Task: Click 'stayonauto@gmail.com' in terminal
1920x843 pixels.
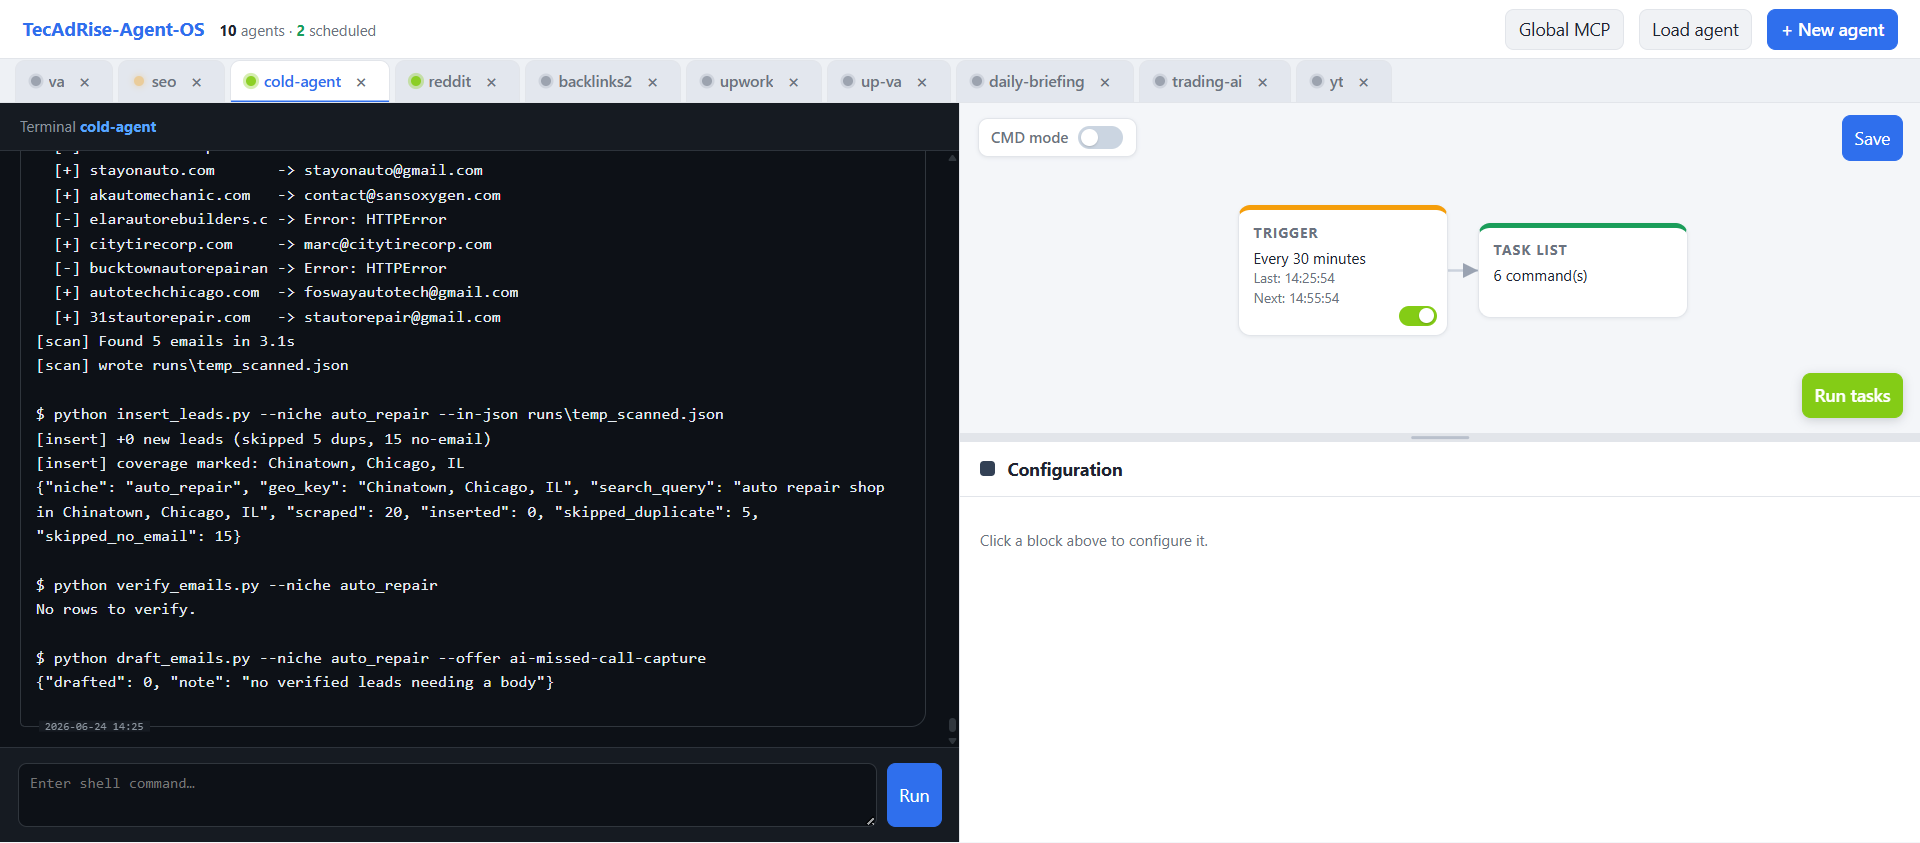Action: pos(393,170)
